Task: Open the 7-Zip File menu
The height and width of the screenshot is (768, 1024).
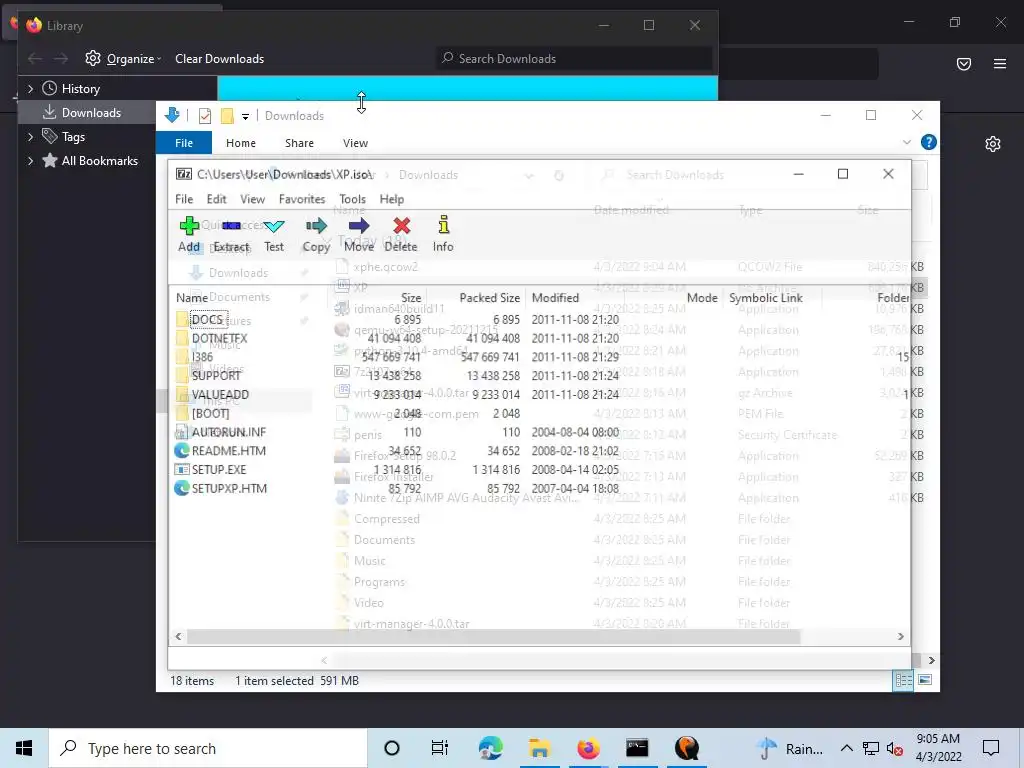Action: [x=184, y=199]
